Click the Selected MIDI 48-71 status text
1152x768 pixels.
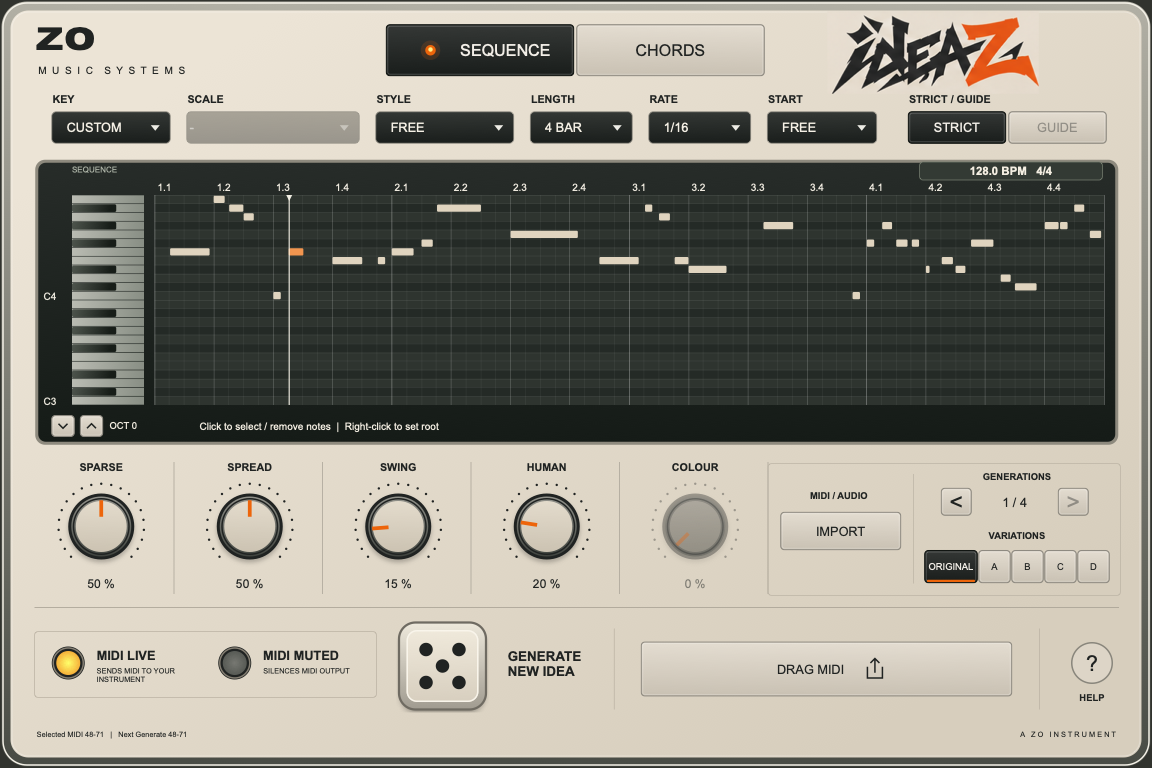71,734
